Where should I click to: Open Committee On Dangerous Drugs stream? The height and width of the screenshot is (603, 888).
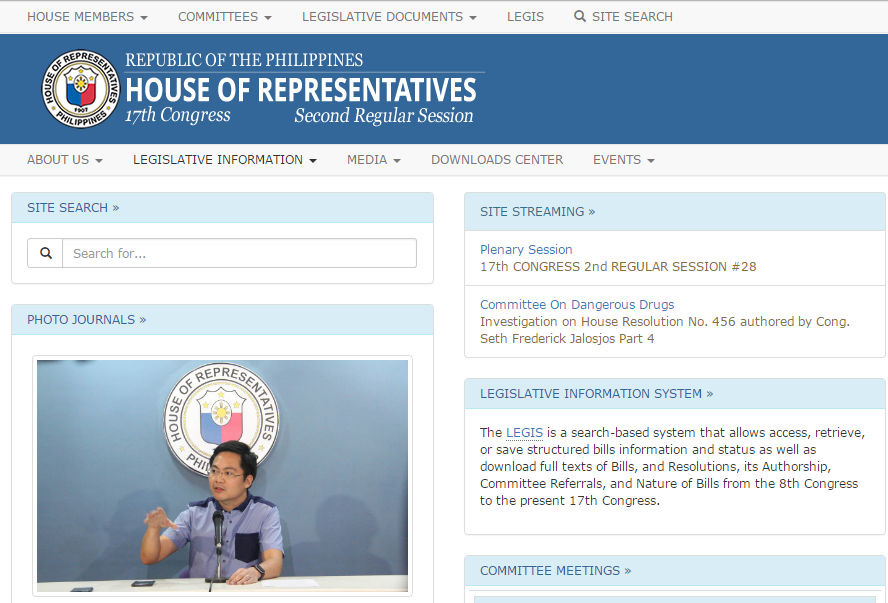577,305
